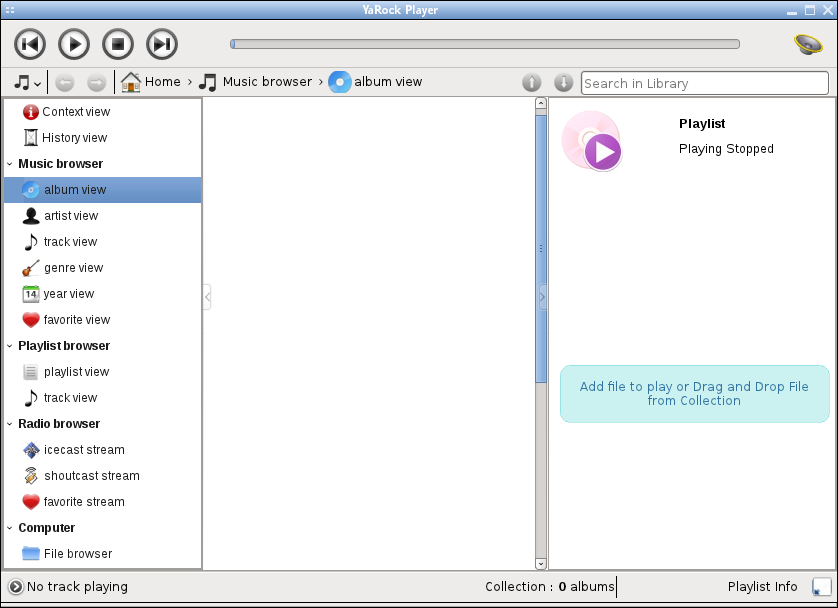Focus the Search in Library field
838x608 pixels.
(x=704, y=83)
